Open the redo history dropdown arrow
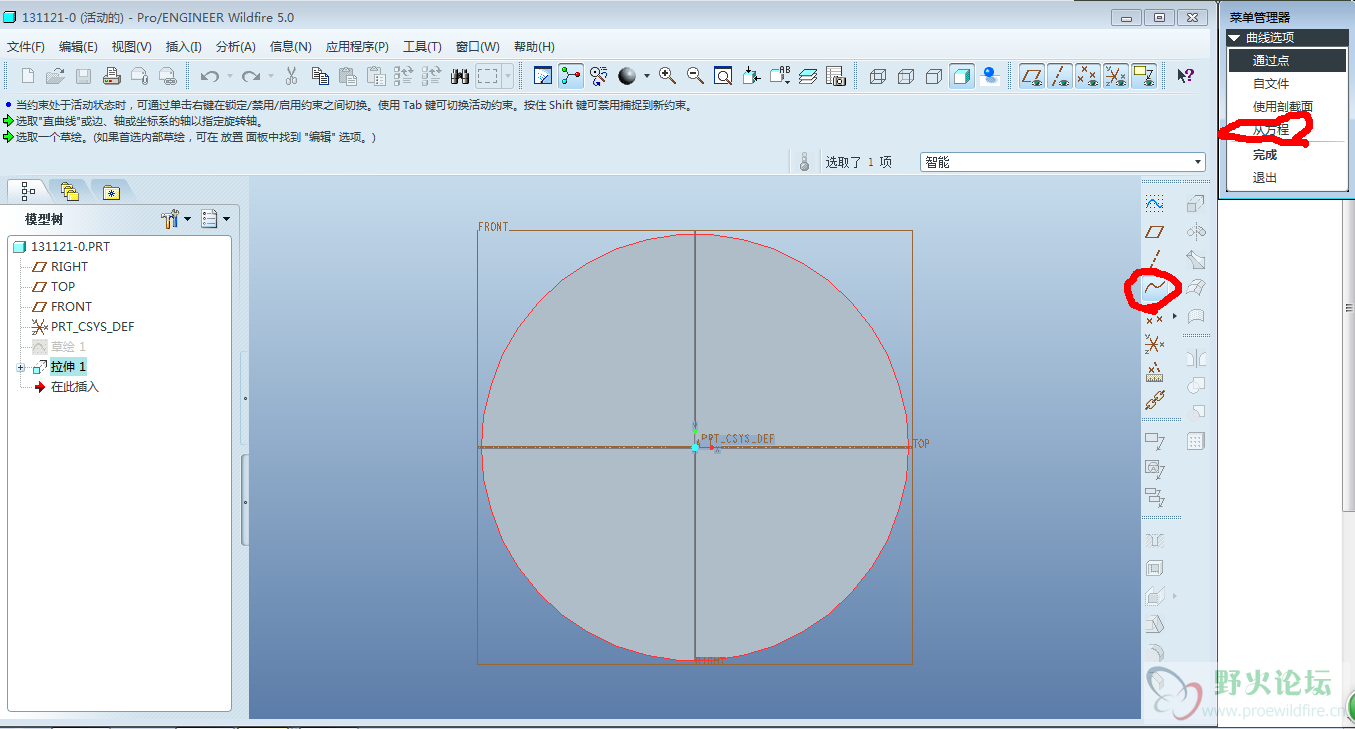Viewport: 1355px width, 729px height. (270, 76)
